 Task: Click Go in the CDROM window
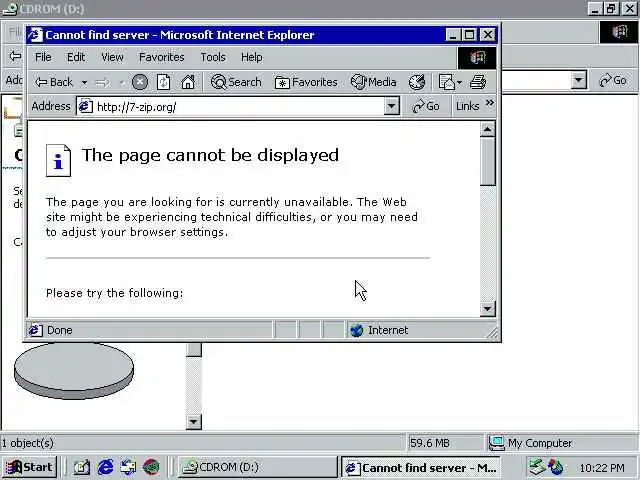pos(613,80)
